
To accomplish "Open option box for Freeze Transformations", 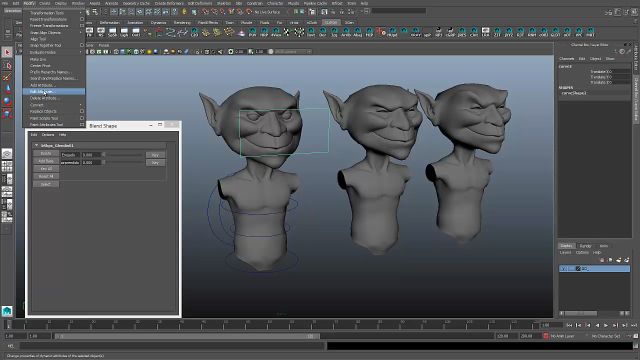I will (x=82, y=26).
